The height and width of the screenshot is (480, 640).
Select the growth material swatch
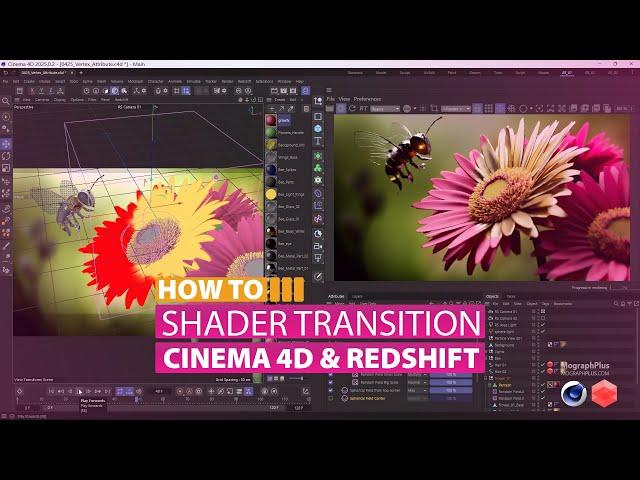[271, 120]
